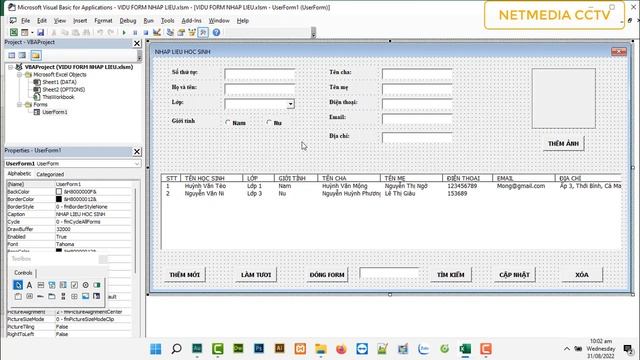The image size is (640, 360).
Task: Open Excel from the taskbar
Action: point(465,349)
